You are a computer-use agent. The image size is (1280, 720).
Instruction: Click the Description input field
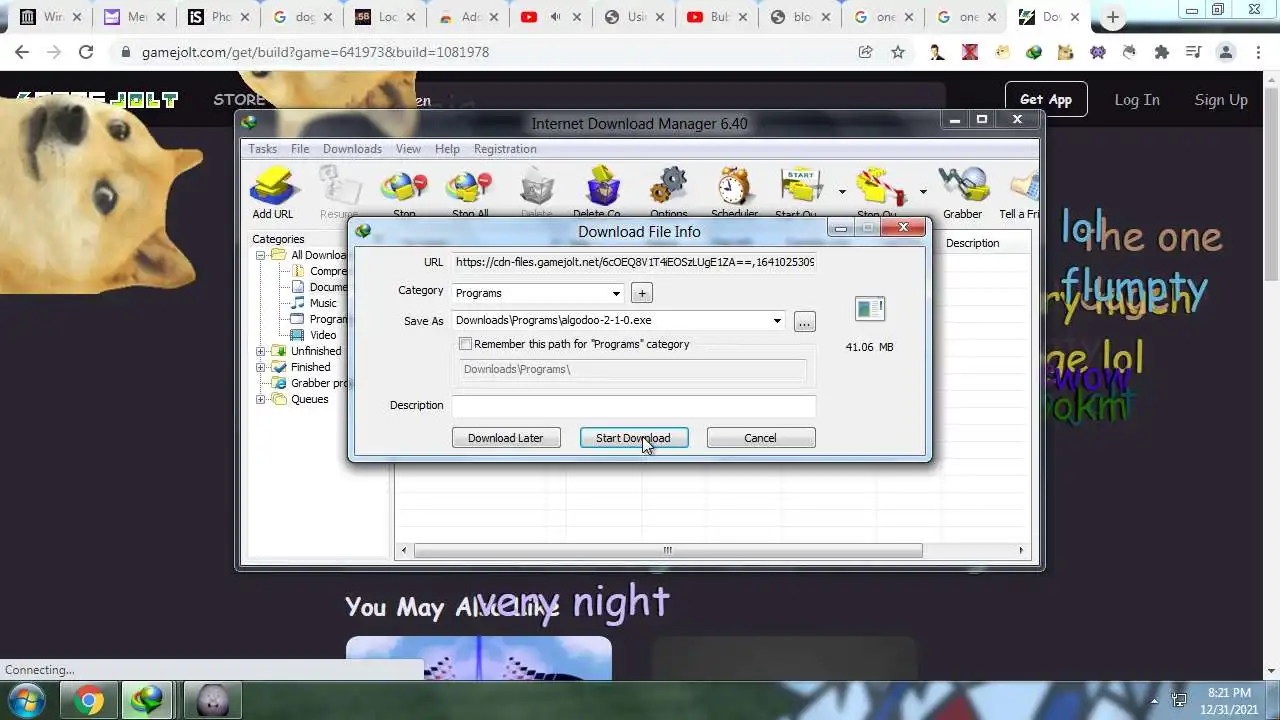pyautogui.click(x=634, y=405)
